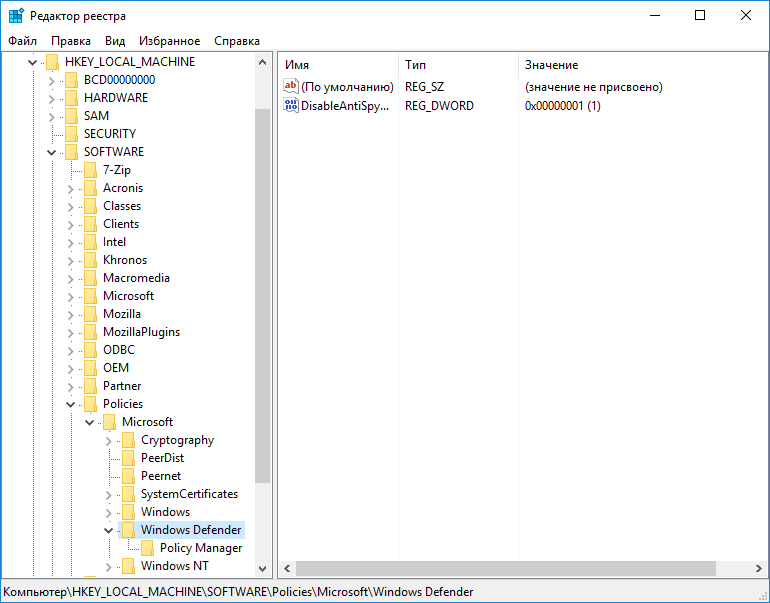The image size is (770, 603).
Task: Click the string value icon for (По умолчанию)
Action: pyautogui.click(x=291, y=87)
